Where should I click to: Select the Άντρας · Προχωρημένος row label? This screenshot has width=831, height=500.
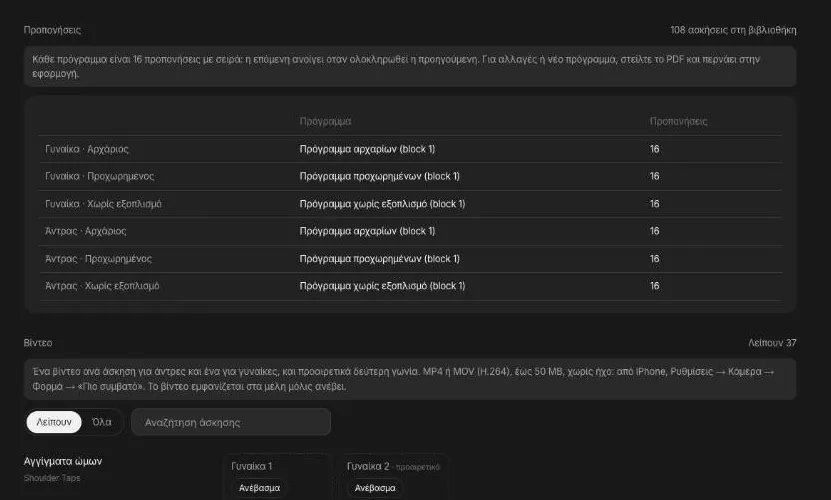coord(98,259)
